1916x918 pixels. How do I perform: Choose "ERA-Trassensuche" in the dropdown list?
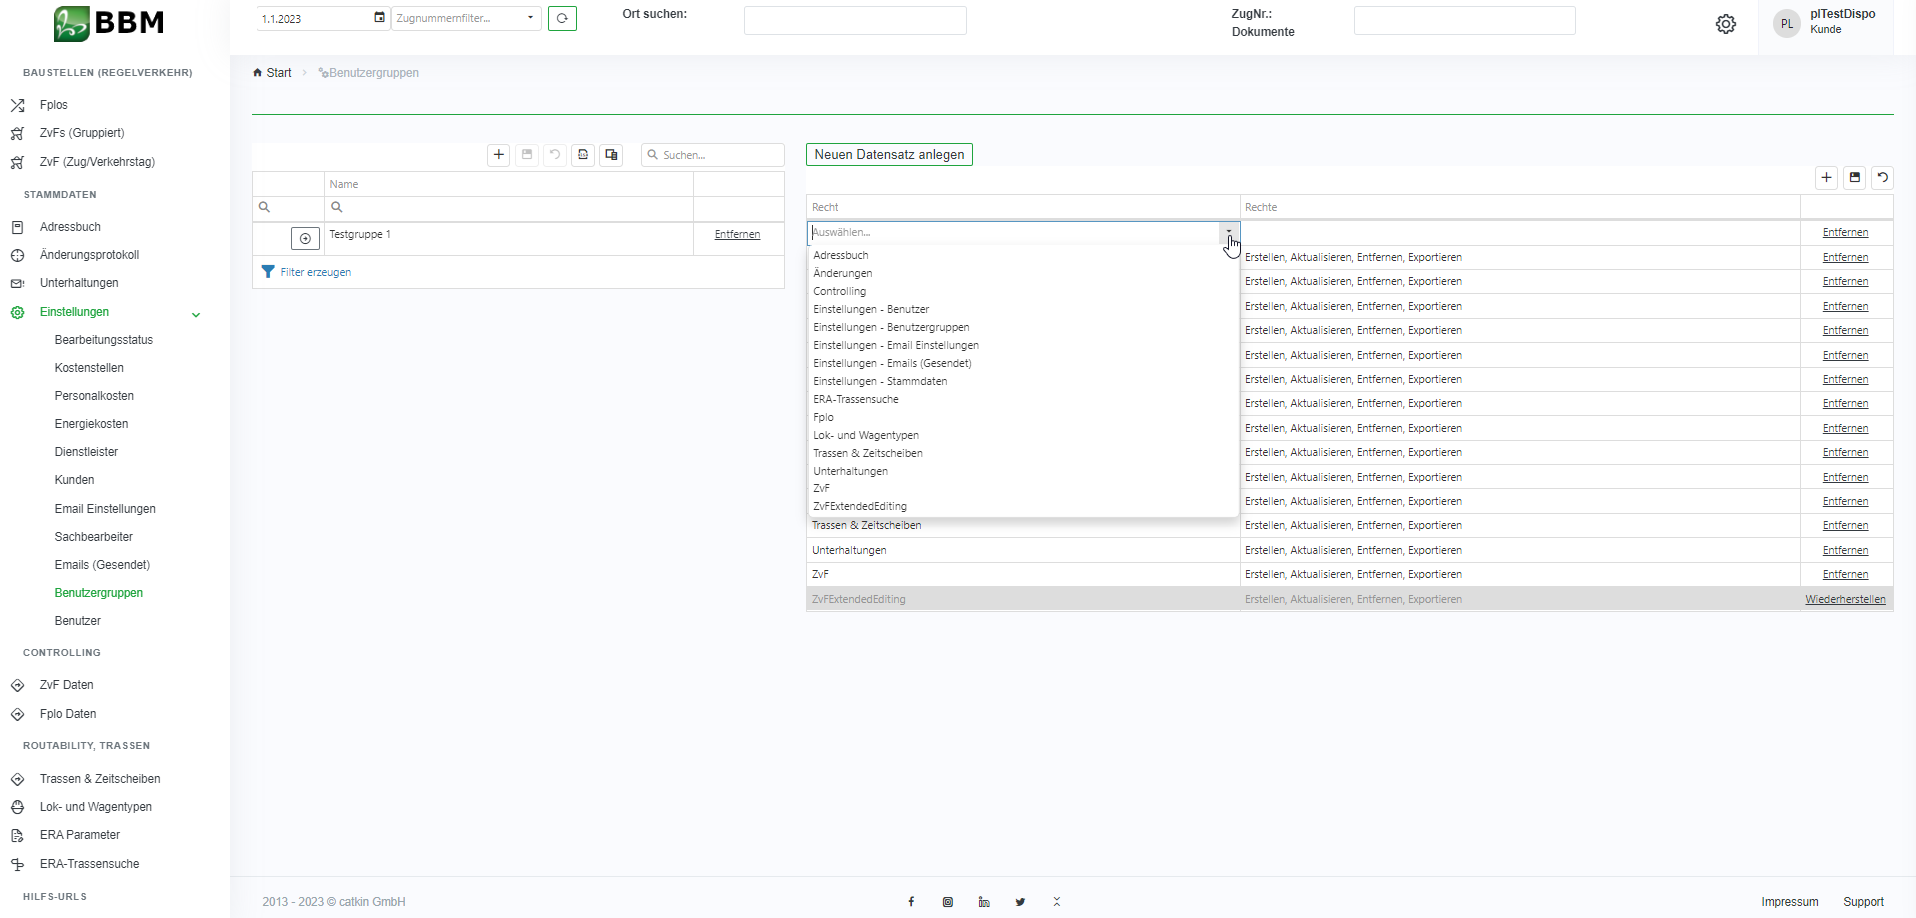pos(855,399)
